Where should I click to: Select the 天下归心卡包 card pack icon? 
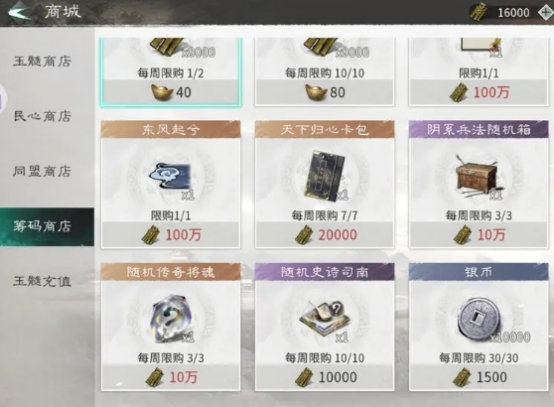pyautogui.click(x=325, y=176)
